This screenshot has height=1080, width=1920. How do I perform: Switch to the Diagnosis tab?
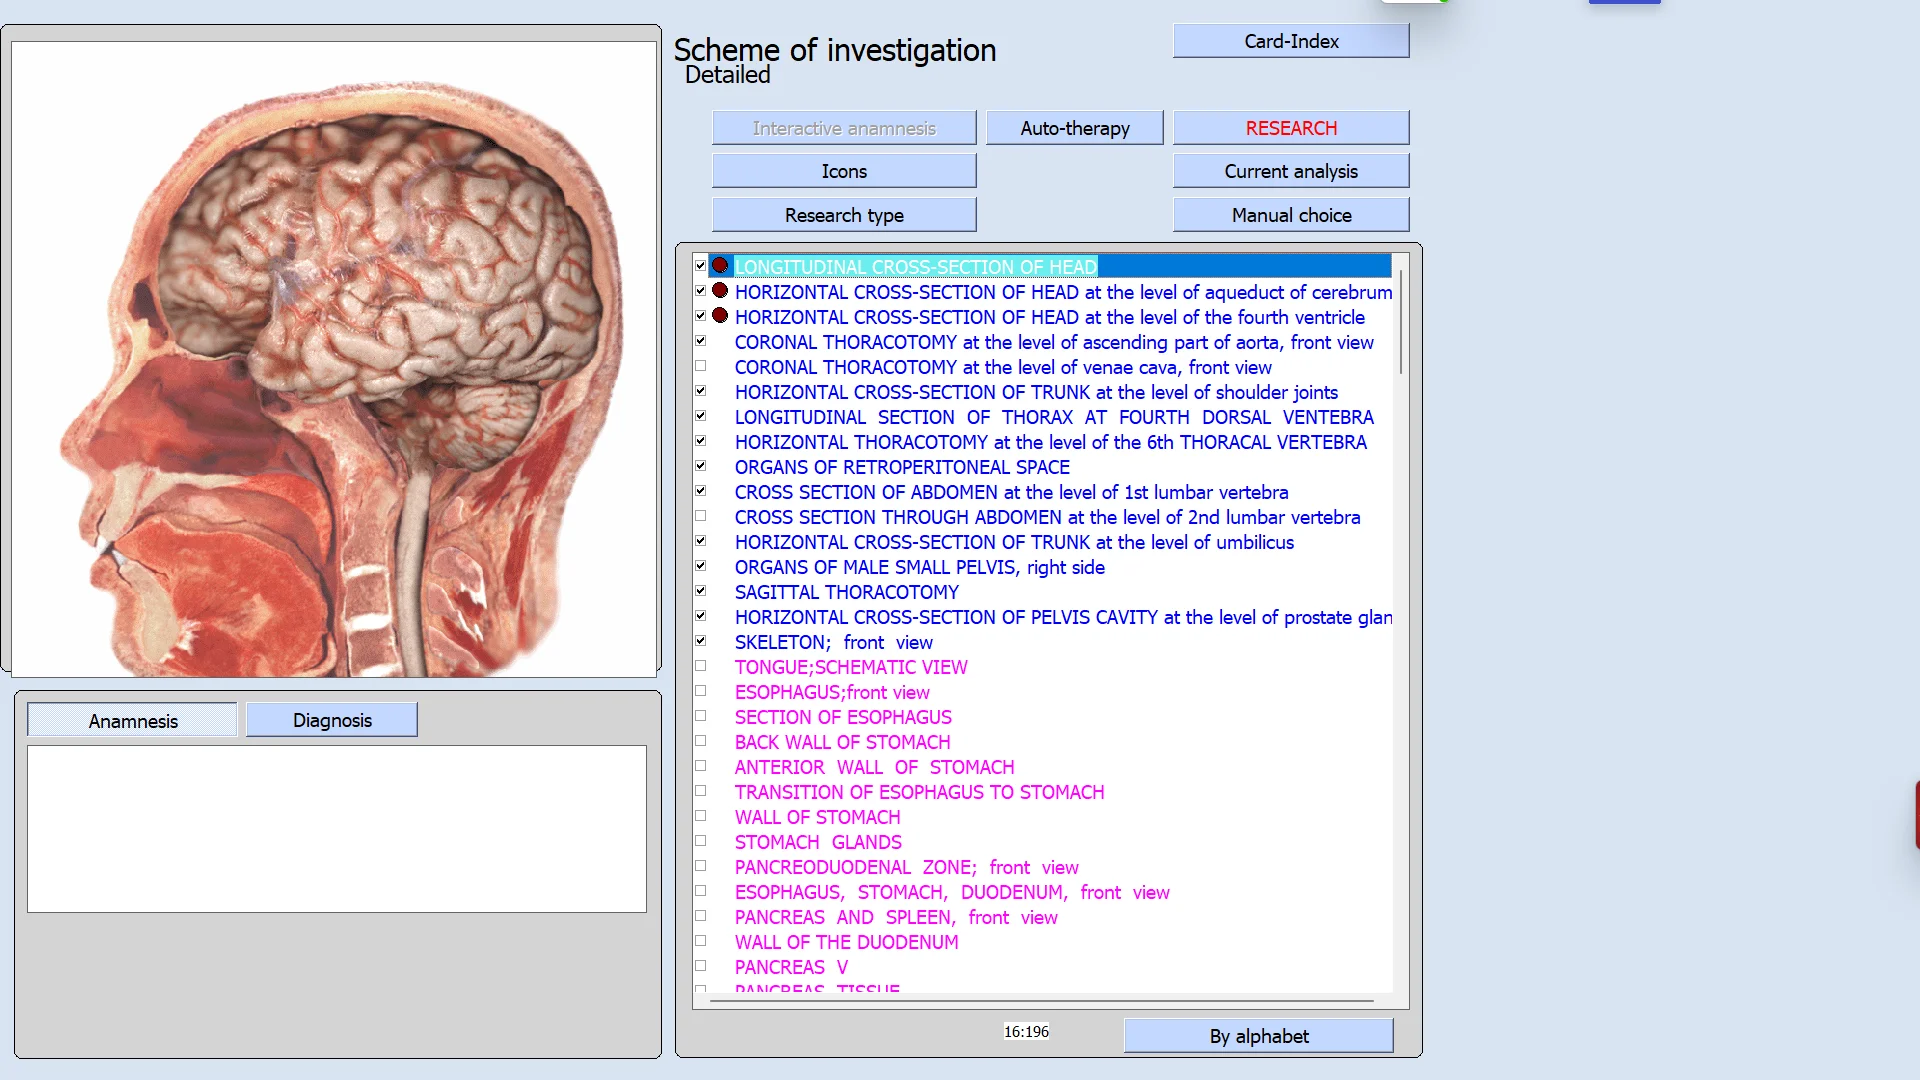pyautogui.click(x=331, y=720)
